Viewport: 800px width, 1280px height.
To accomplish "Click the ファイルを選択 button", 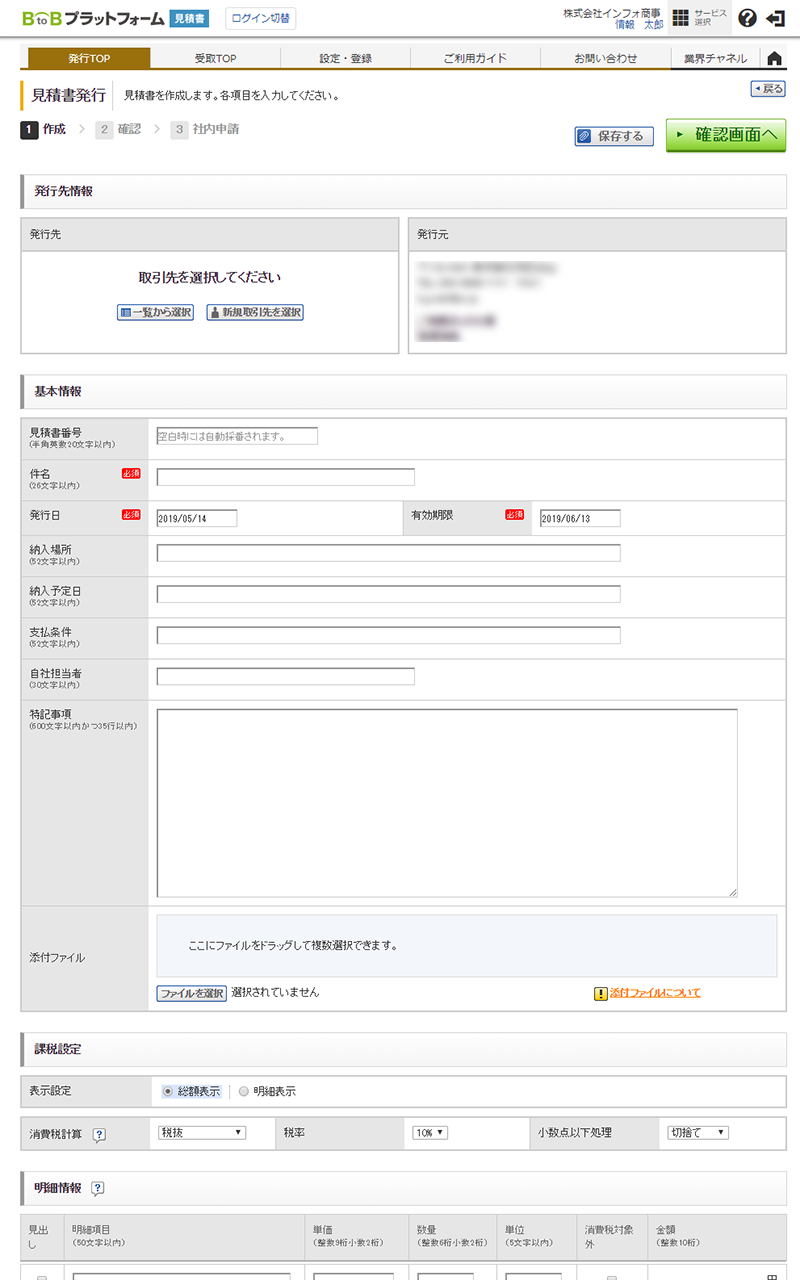I will click(x=192, y=993).
